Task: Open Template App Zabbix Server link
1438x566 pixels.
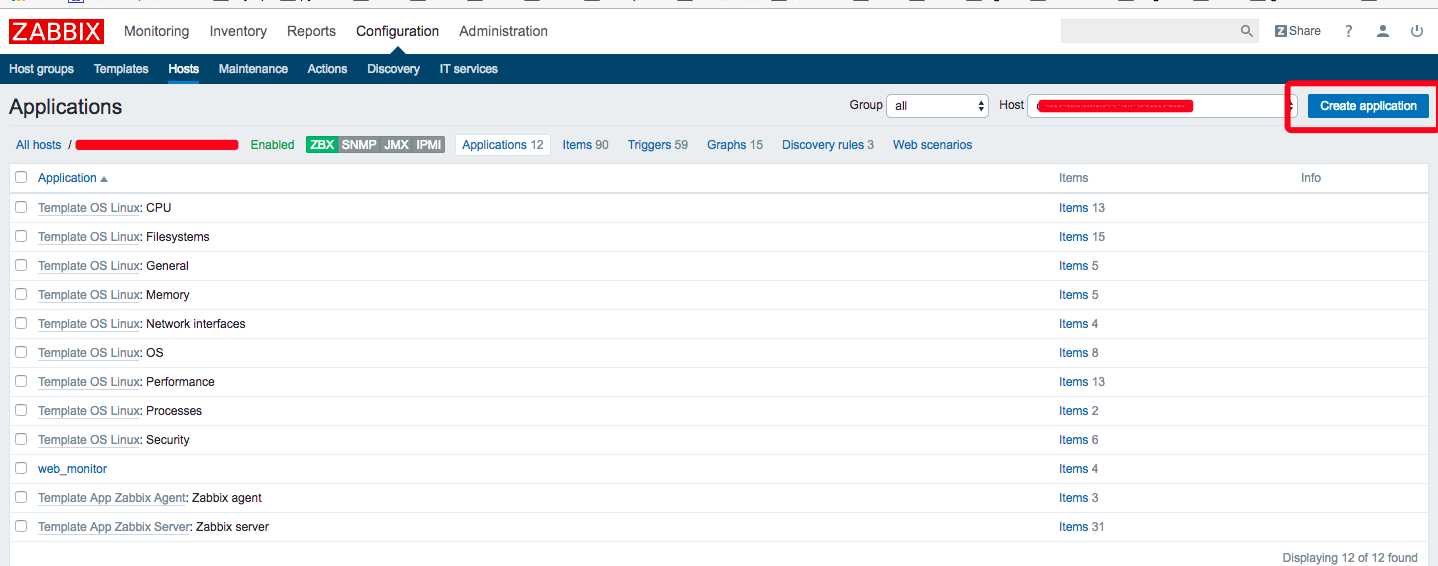Action: click(114, 526)
